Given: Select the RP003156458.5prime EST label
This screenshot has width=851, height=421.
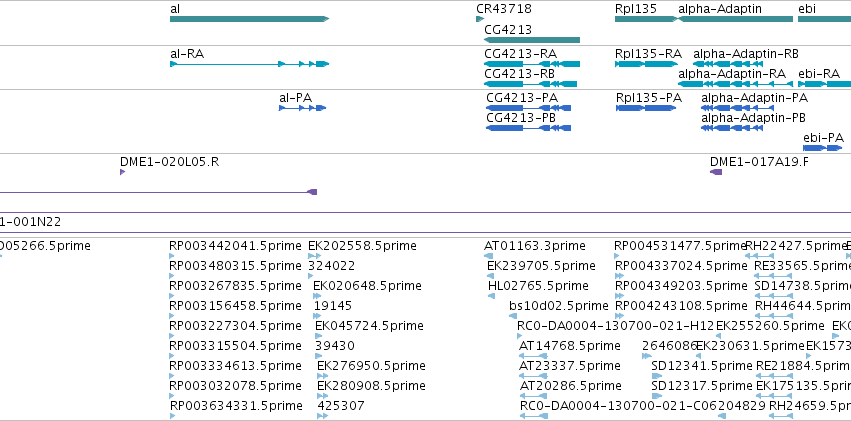Looking at the screenshot, I should point(235,306).
